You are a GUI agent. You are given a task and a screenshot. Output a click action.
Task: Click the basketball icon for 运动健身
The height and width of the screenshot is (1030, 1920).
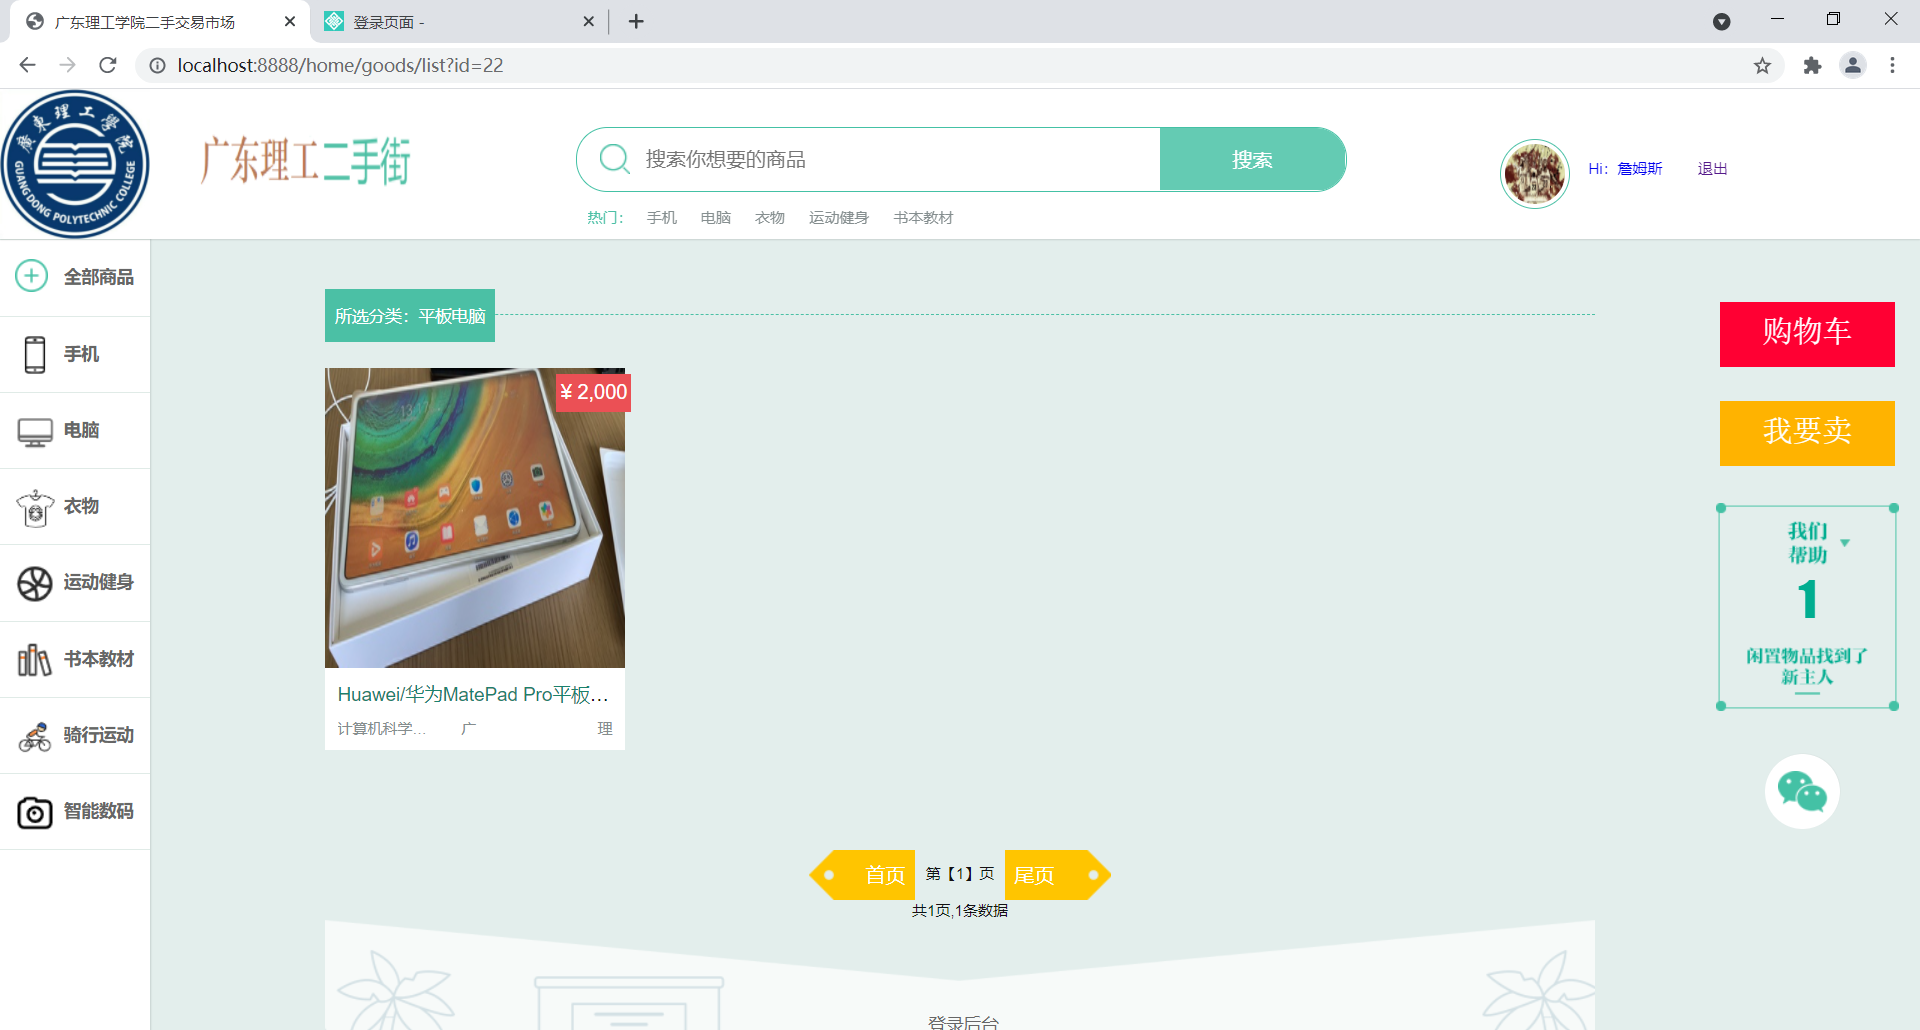(x=35, y=584)
